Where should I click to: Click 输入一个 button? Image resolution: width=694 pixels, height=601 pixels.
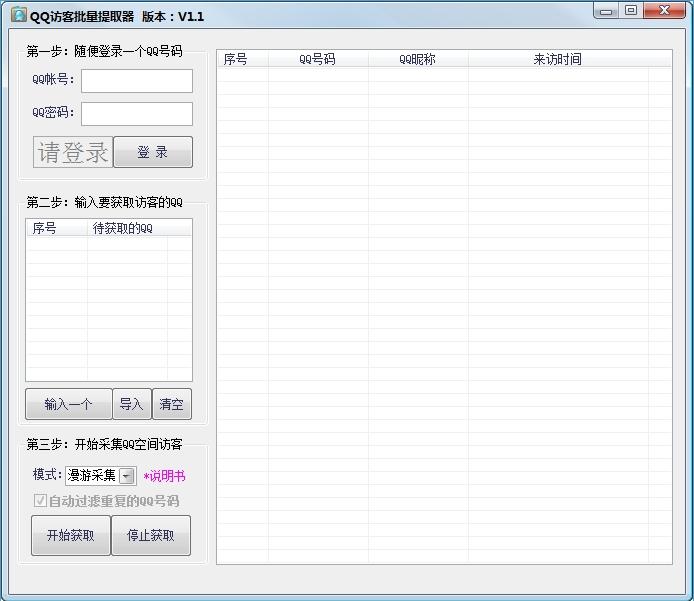pyautogui.click(x=69, y=404)
